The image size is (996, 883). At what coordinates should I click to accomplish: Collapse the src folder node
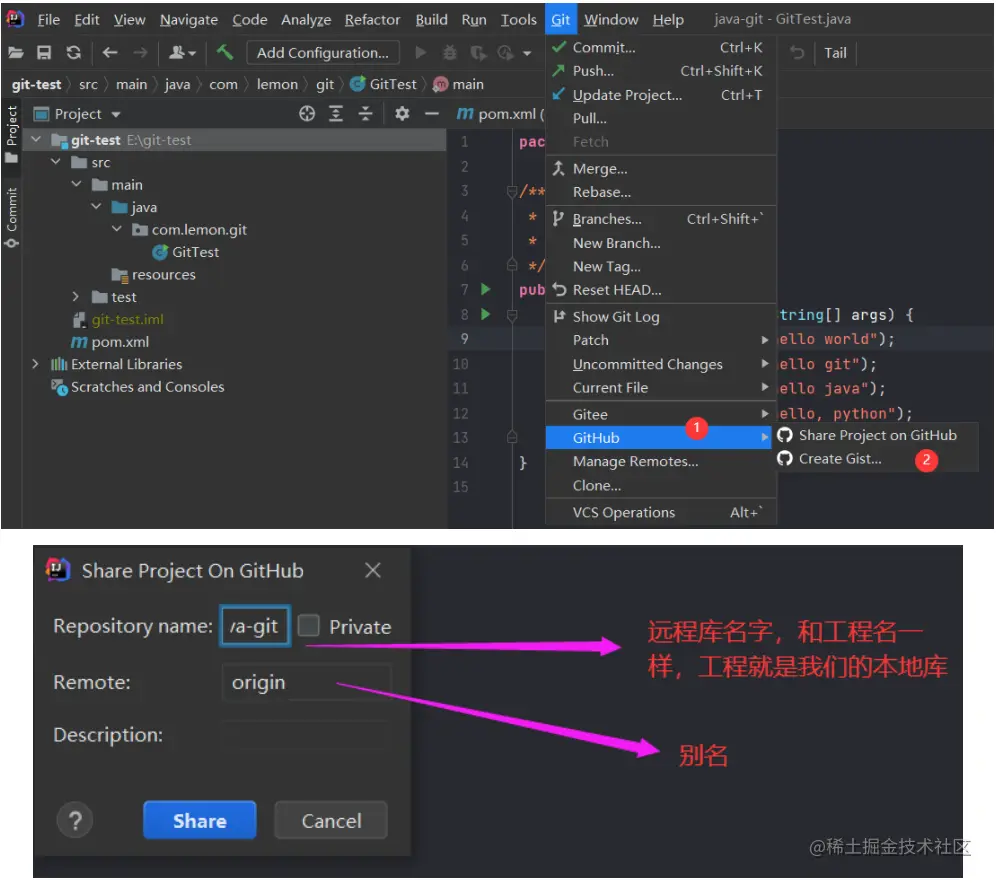[x=56, y=162]
